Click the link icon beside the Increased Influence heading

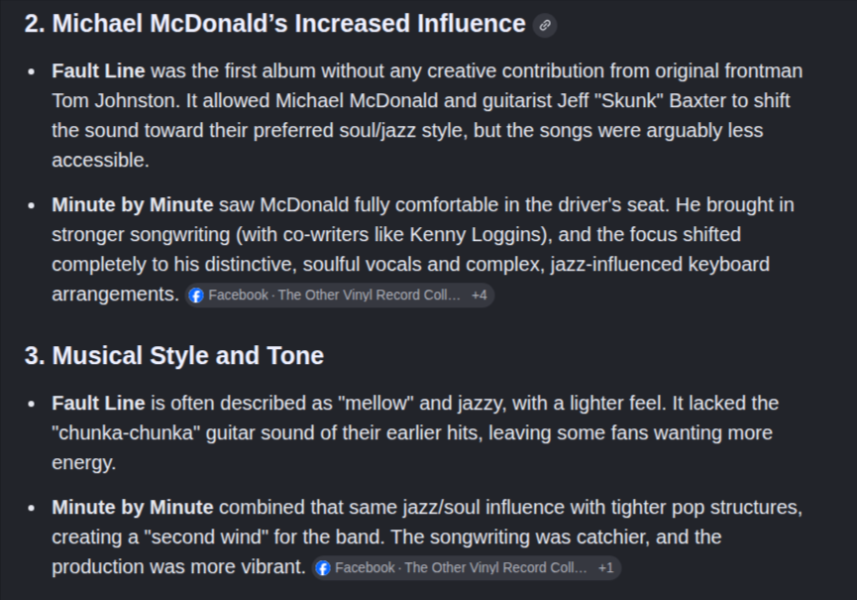coord(545,25)
